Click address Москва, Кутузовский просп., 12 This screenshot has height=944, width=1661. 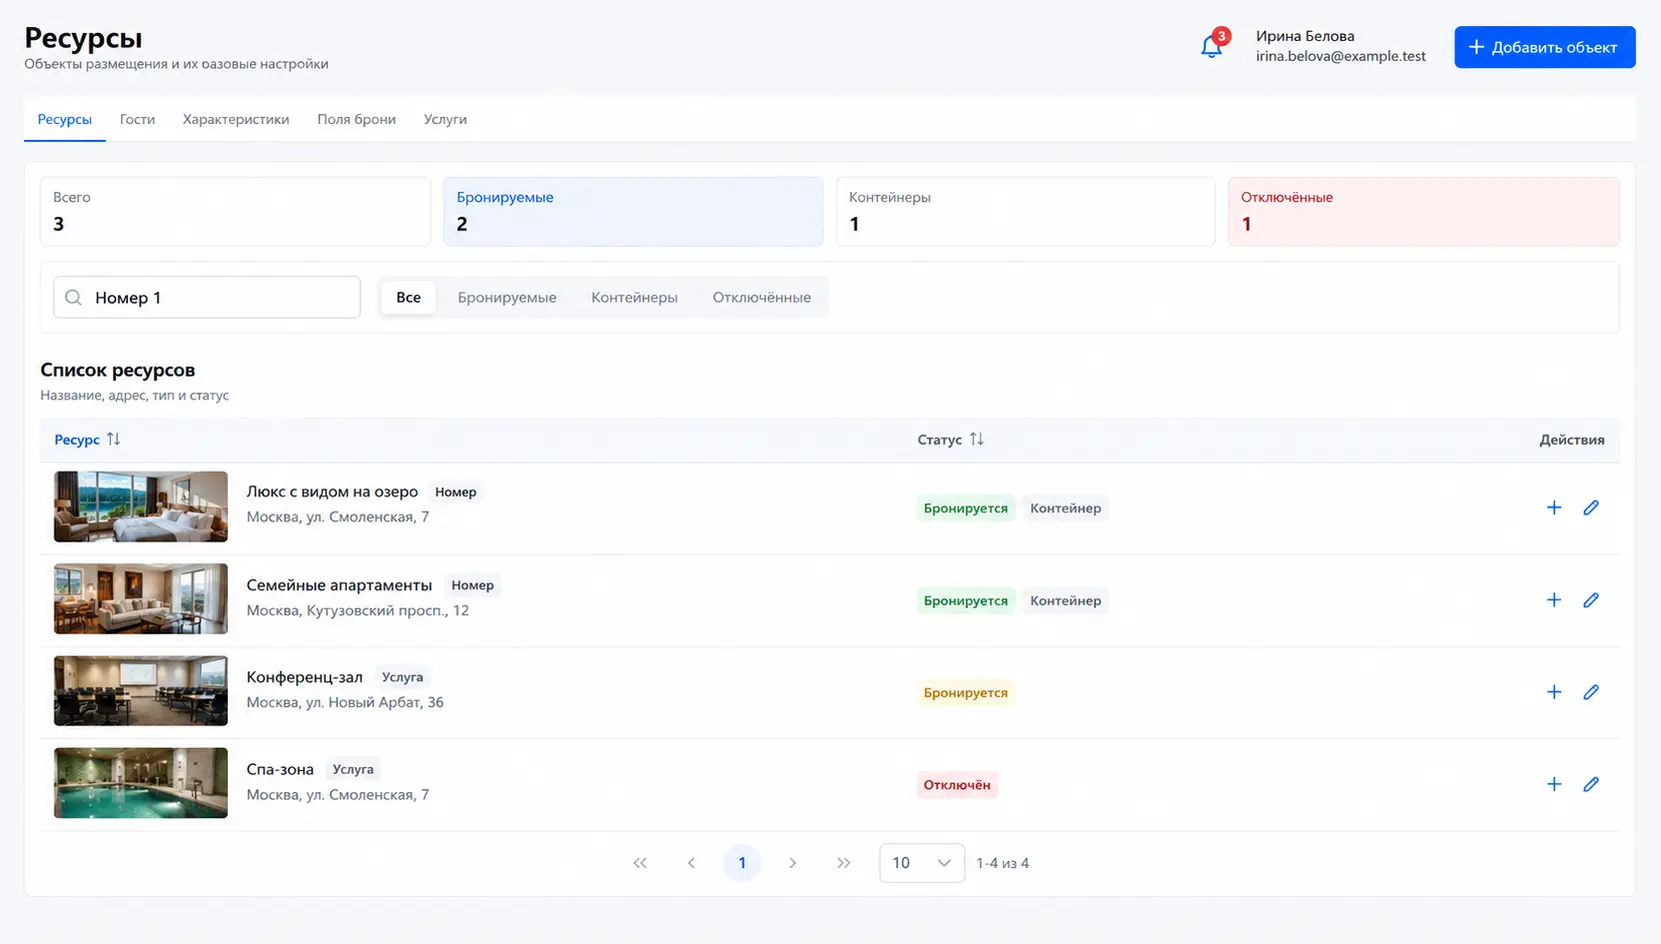click(x=357, y=610)
